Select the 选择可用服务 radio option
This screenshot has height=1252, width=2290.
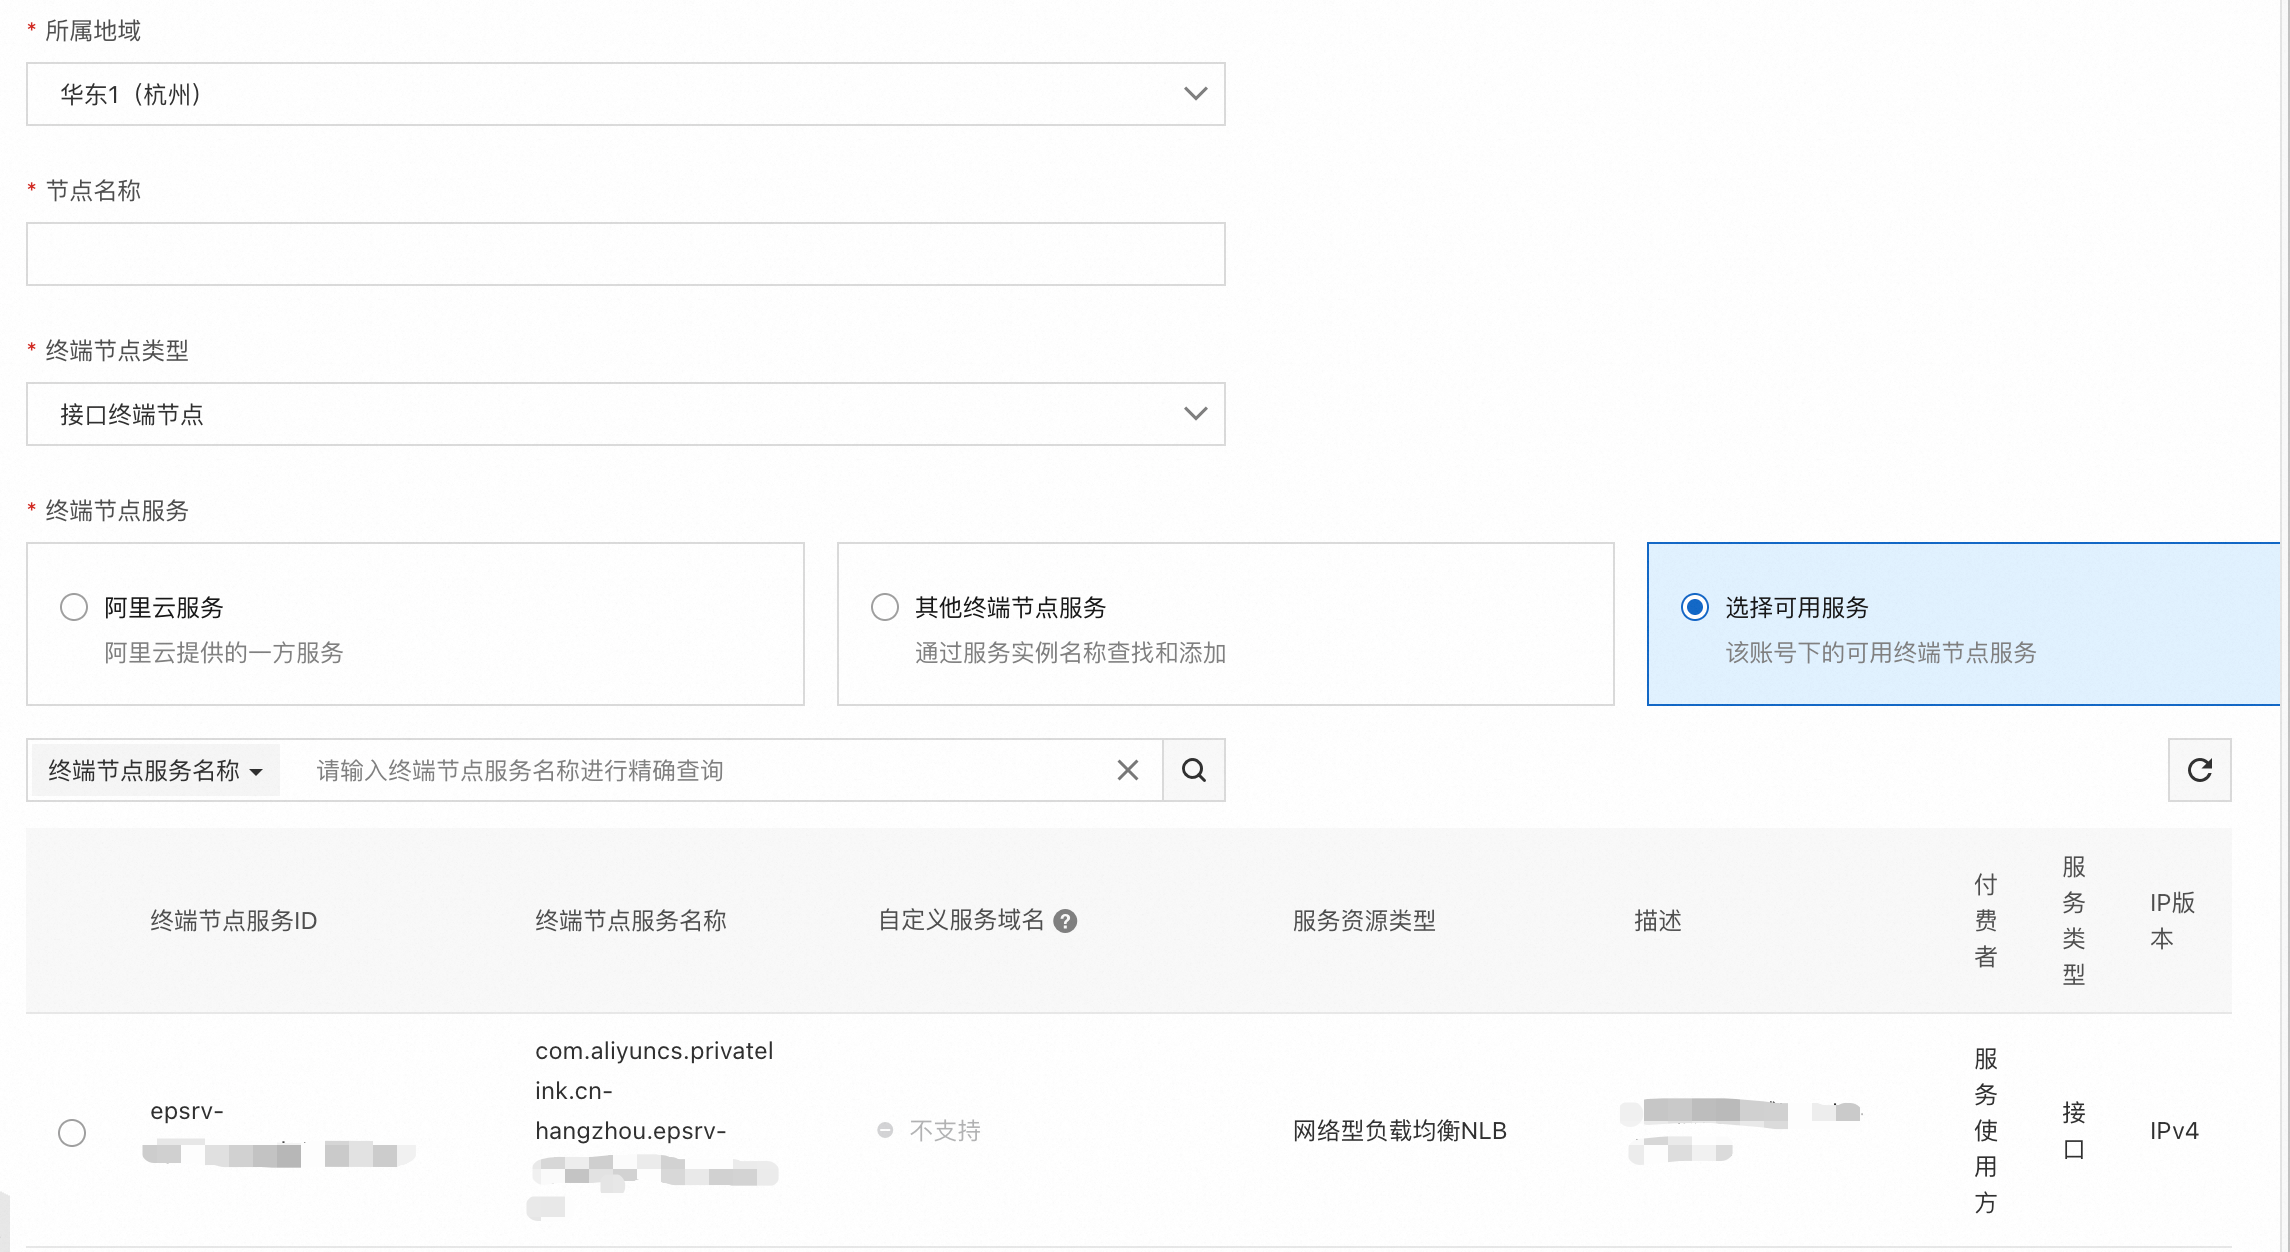point(1695,607)
